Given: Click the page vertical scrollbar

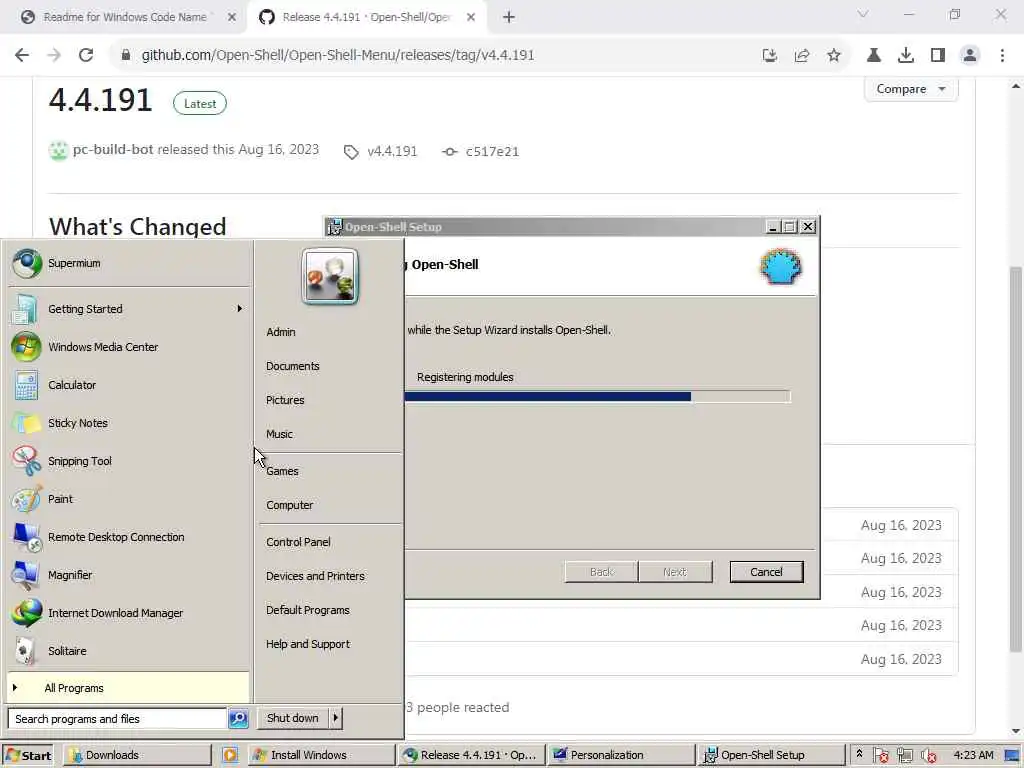Looking at the screenshot, I should [x=1016, y=458].
